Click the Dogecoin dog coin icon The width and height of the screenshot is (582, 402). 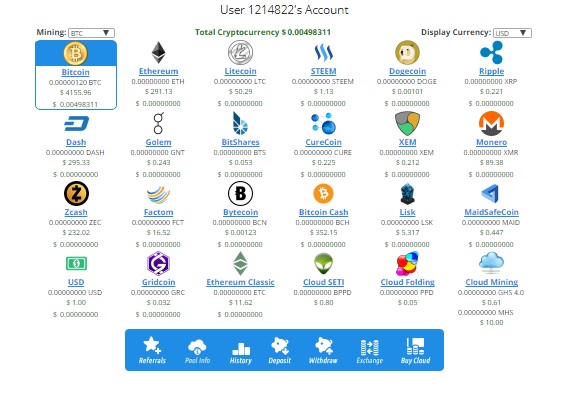pyautogui.click(x=407, y=52)
